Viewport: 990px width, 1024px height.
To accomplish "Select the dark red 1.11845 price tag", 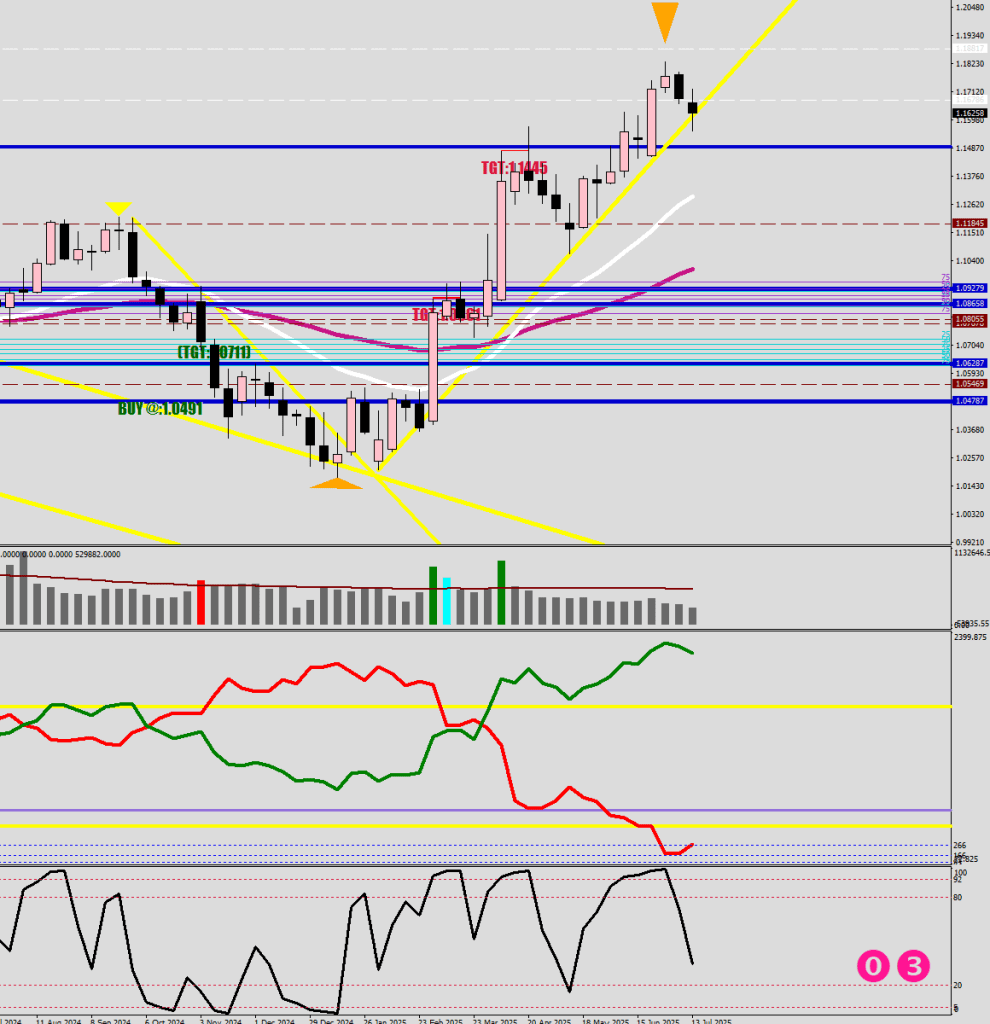I will [x=968, y=223].
